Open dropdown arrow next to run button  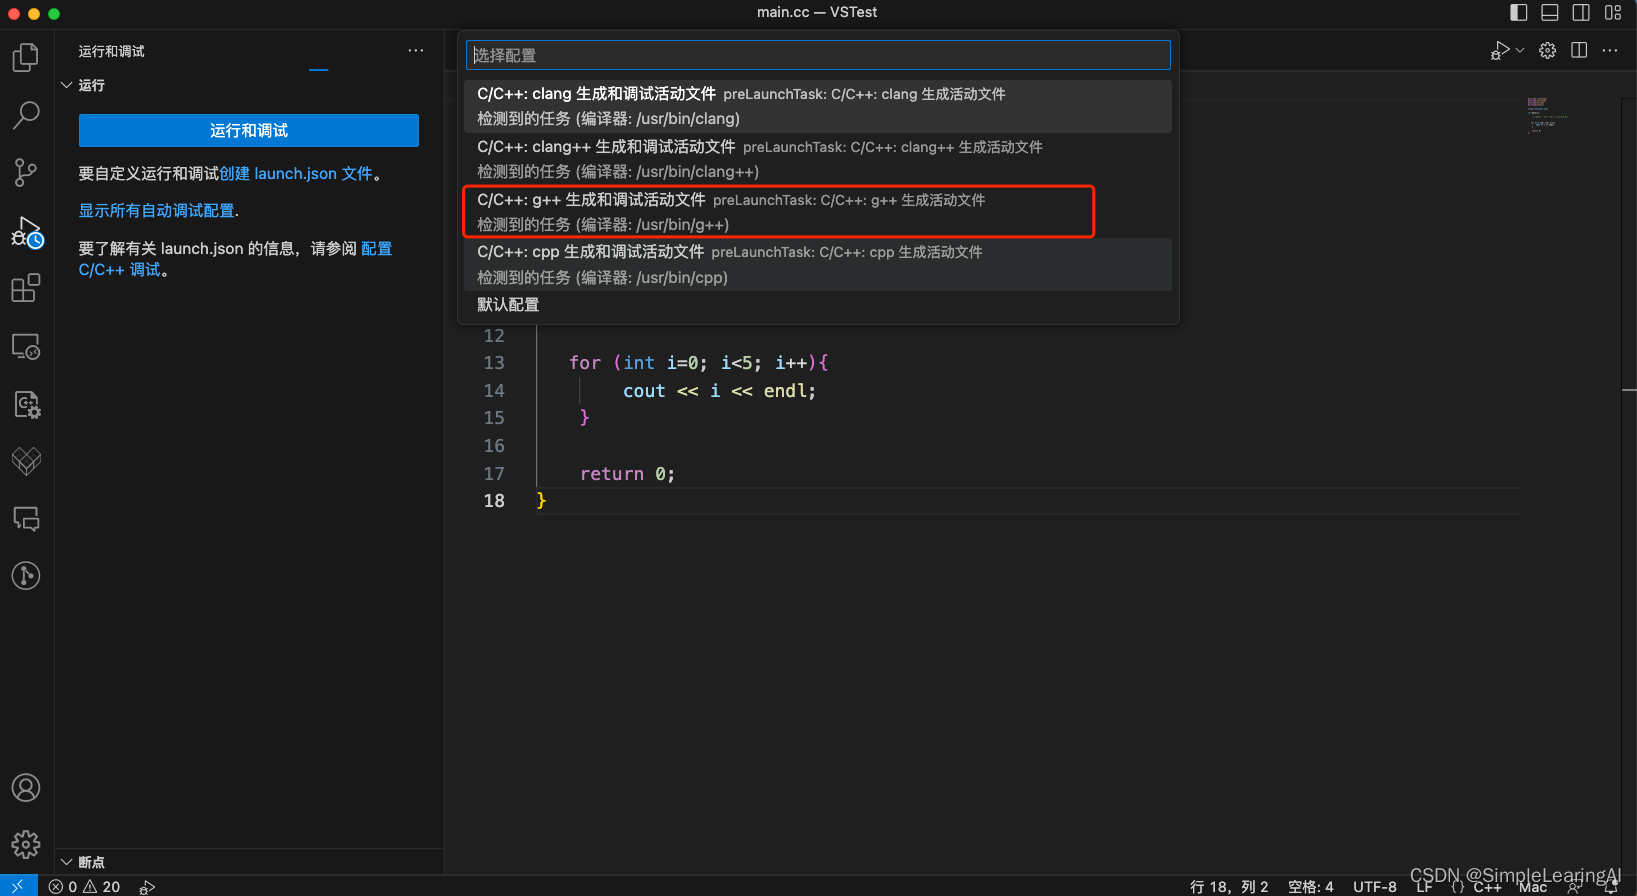[1520, 50]
